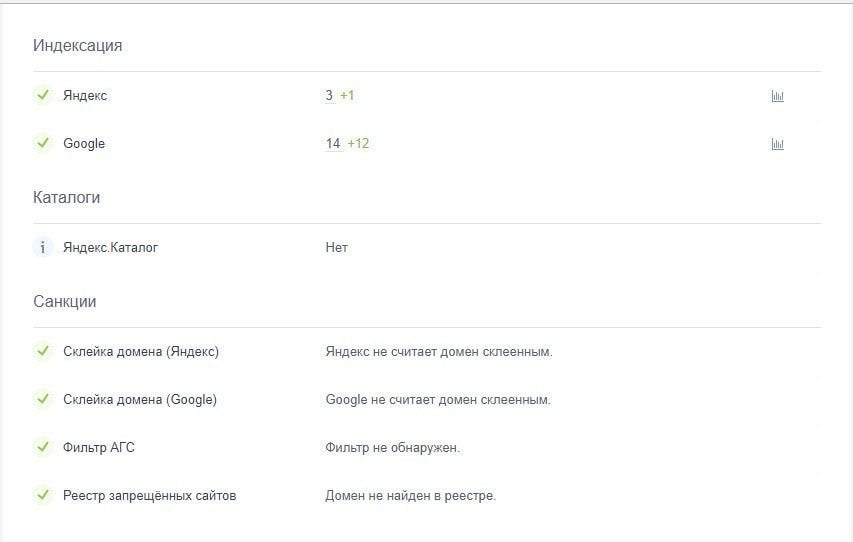Click the text 'Домен не найден в реестре.'
The height and width of the screenshot is (542, 853).
click(410, 495)
